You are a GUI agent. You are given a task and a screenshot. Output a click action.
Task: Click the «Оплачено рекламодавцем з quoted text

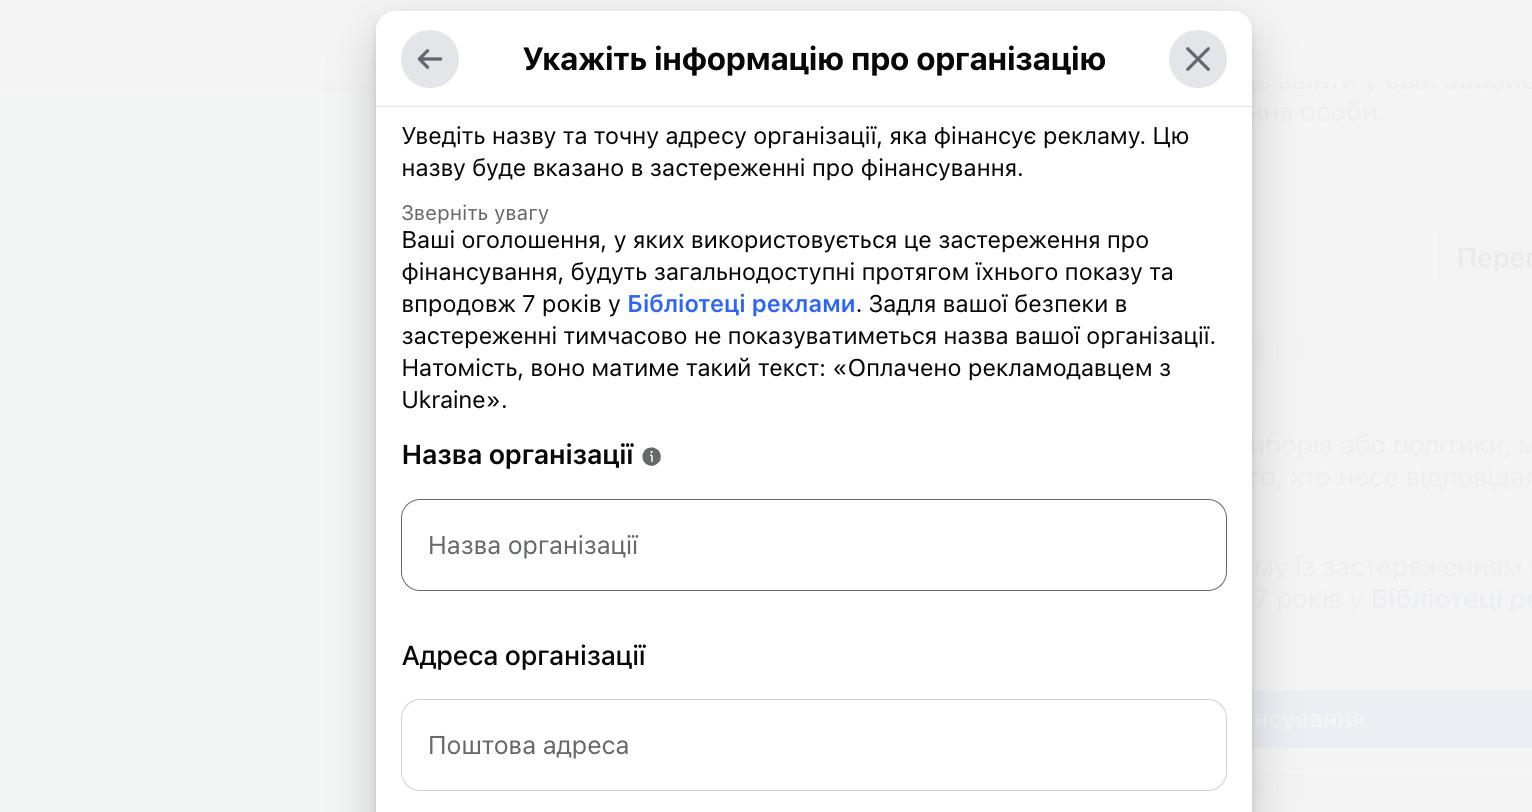[1001, 368]
